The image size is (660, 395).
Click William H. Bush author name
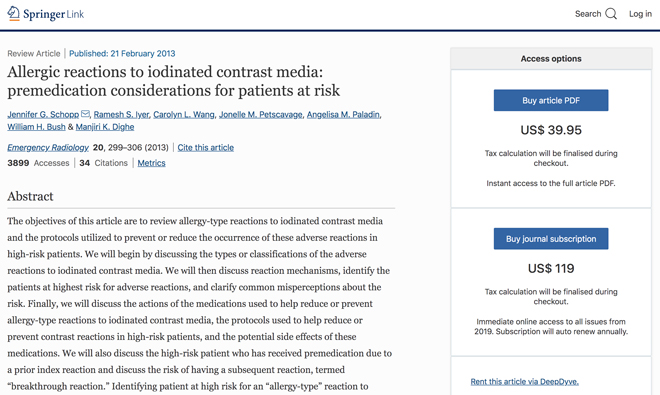tap(36, 127)
